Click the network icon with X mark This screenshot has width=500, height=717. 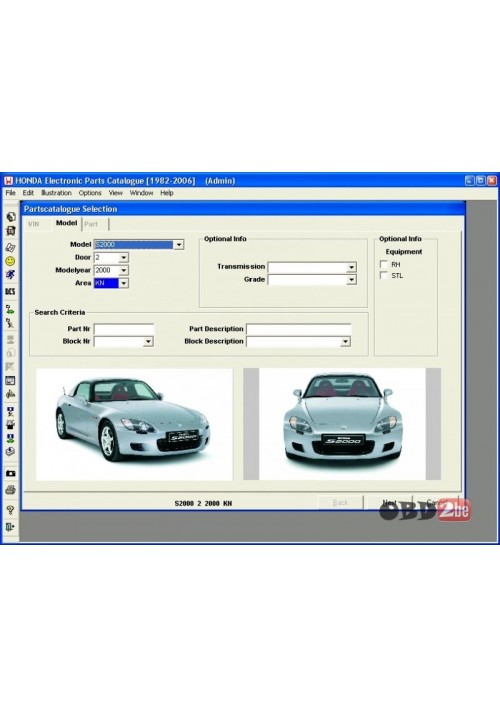(x=11, y=323)
